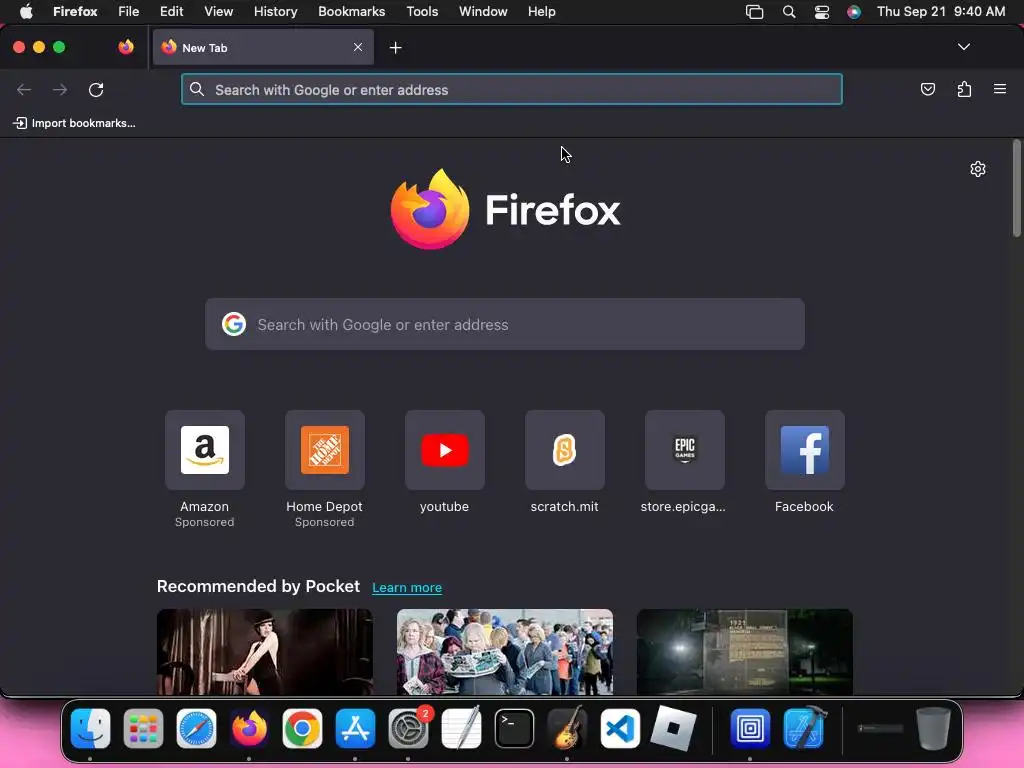Launch Safari from the Dock
The height and width of the screenshot is (768, 1024).
pos(196,728)
